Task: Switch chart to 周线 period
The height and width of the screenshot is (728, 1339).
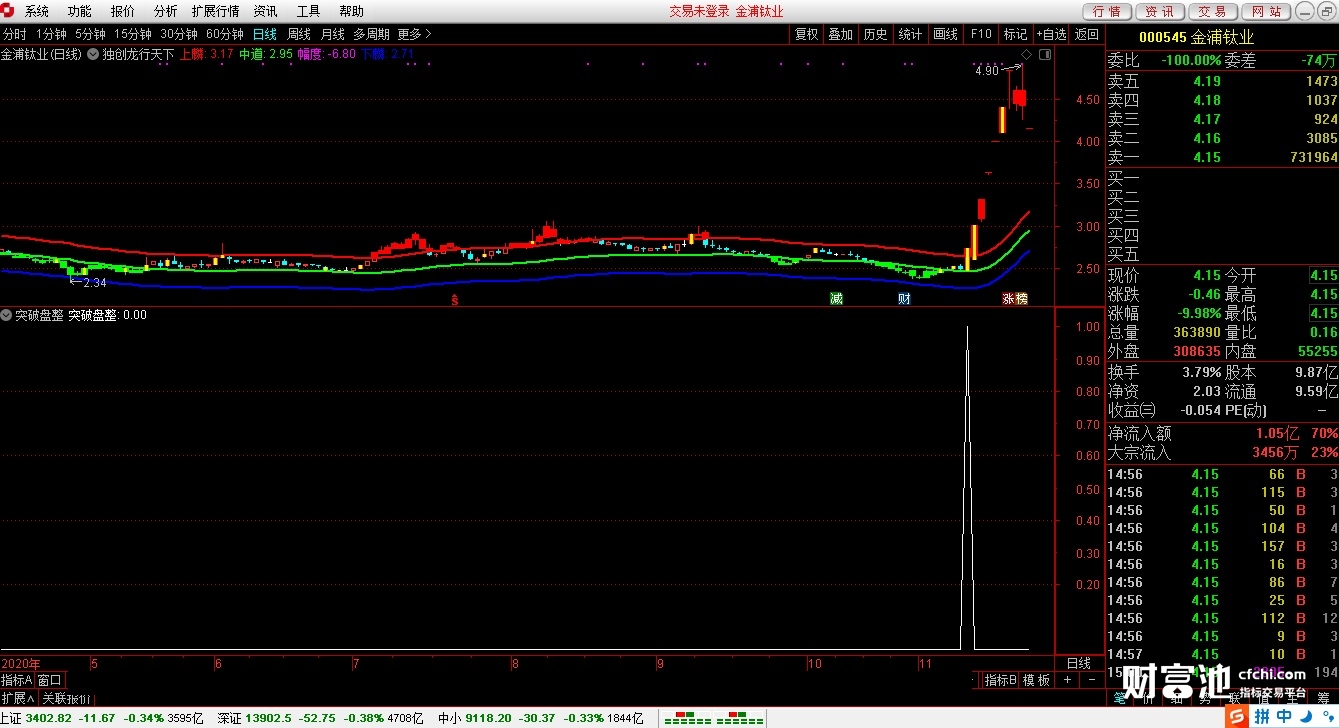Action: pos(299,34)
